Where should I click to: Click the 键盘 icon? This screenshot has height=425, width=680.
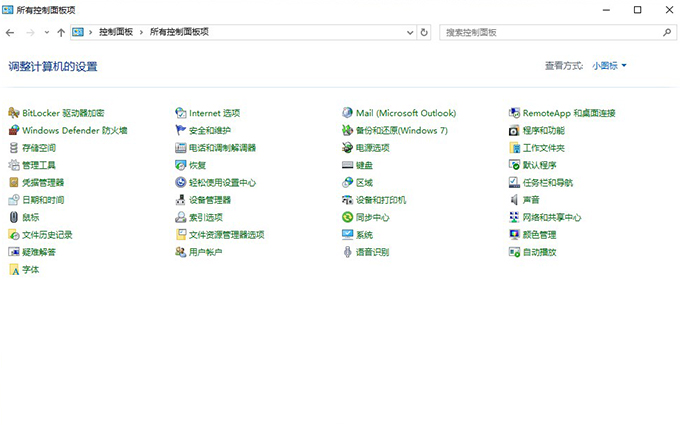pos(347,165)
